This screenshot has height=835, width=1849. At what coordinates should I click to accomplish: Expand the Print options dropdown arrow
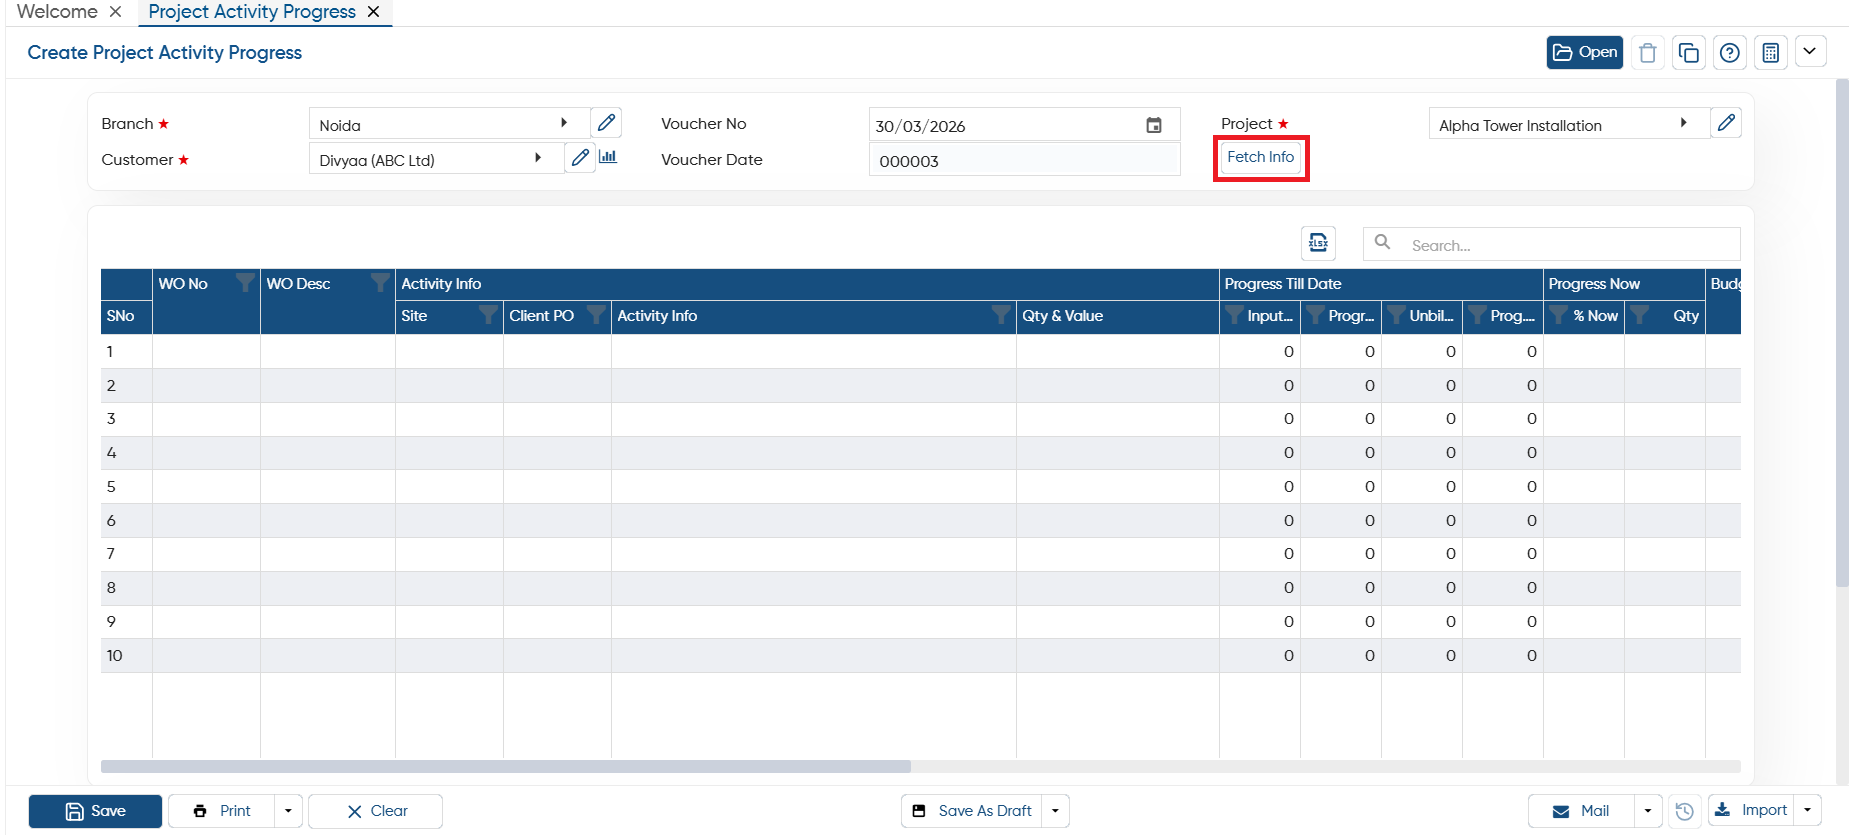[x=288, y=811]
